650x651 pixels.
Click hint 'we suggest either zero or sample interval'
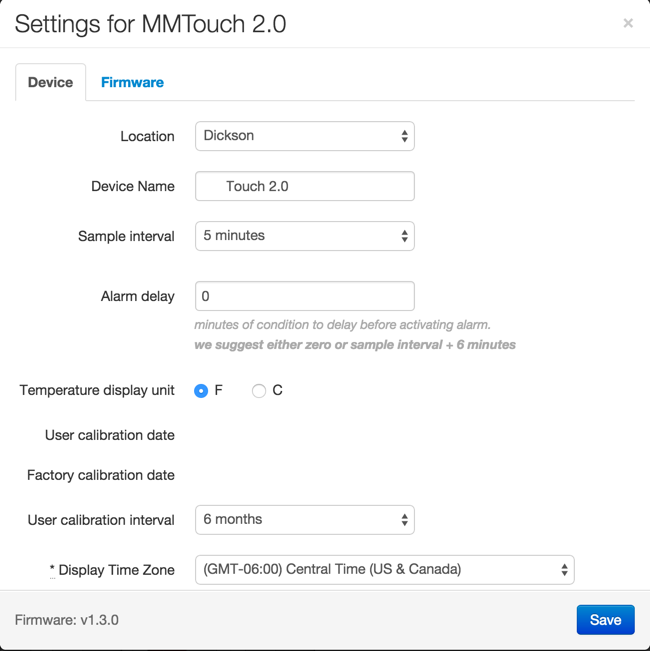click(x=318, y=345)
